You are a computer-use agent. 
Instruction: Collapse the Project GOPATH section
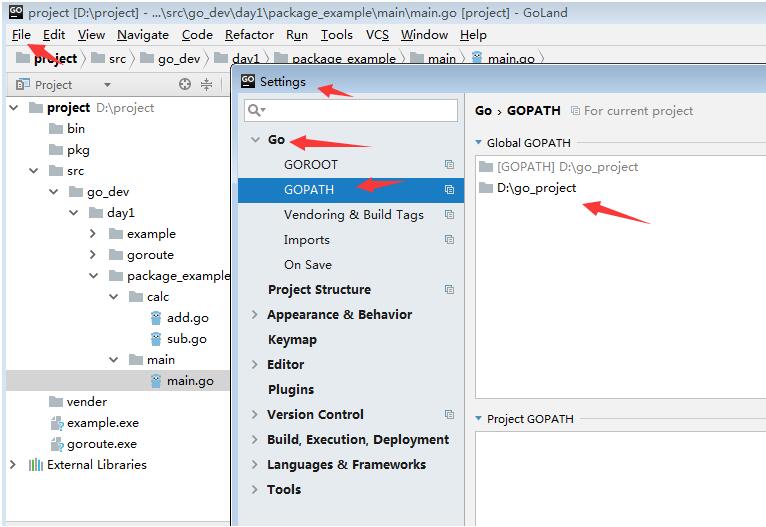pyautogui.click(x=479, y=418)
